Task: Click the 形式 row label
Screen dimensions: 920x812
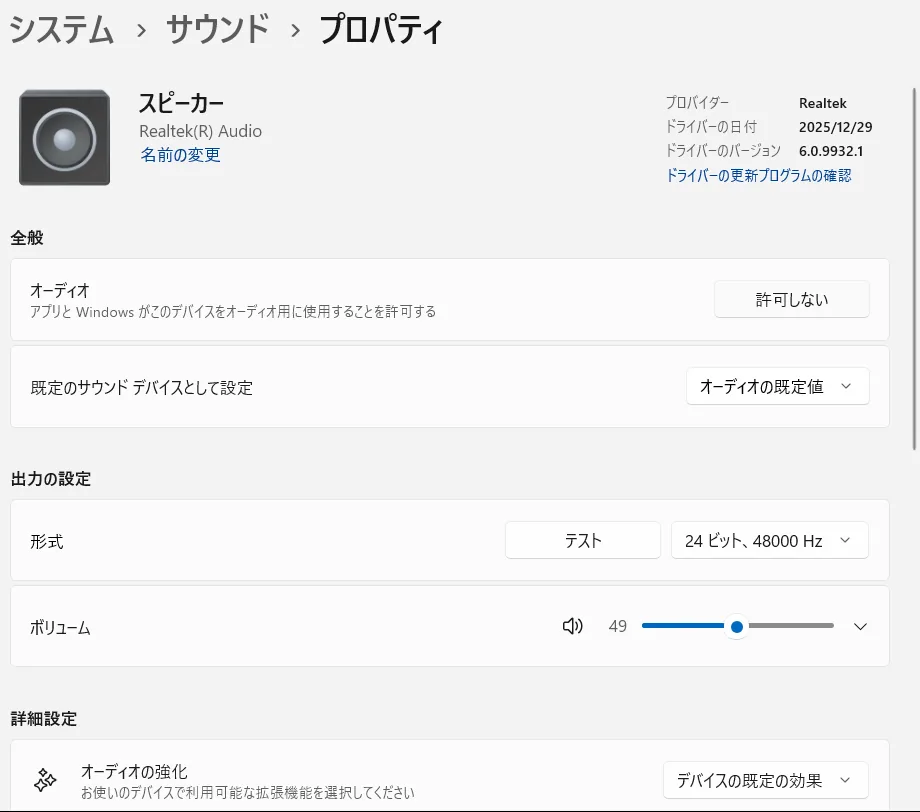Action: coord(47,541)
